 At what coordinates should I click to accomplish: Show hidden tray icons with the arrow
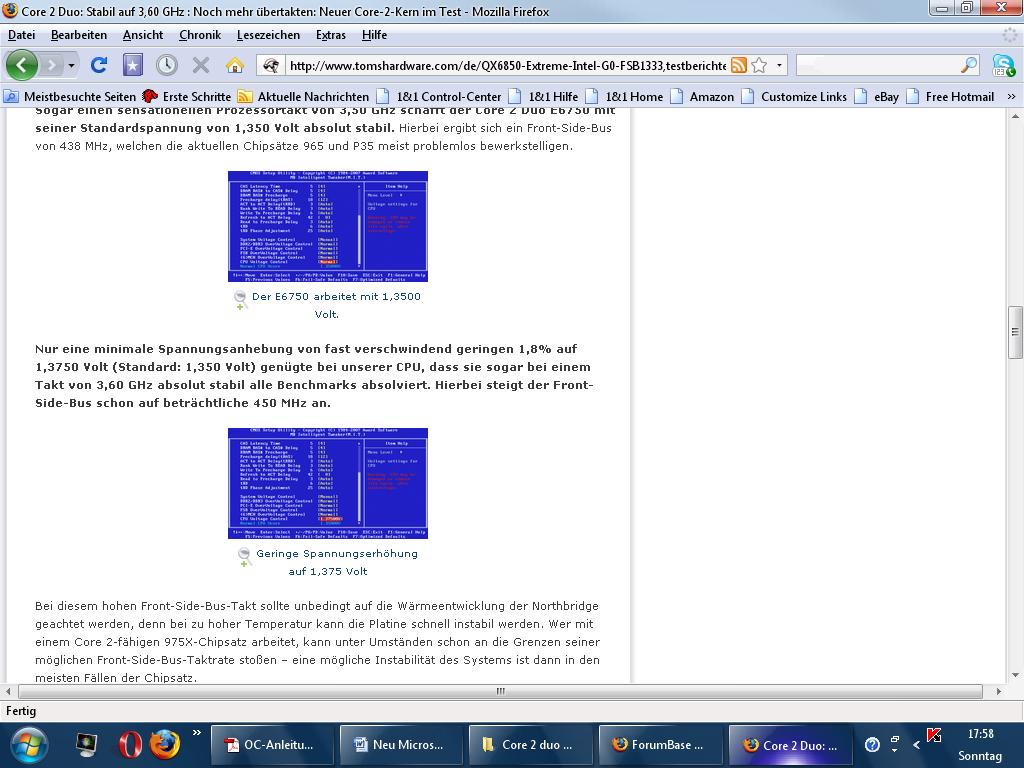click(916, 744)
